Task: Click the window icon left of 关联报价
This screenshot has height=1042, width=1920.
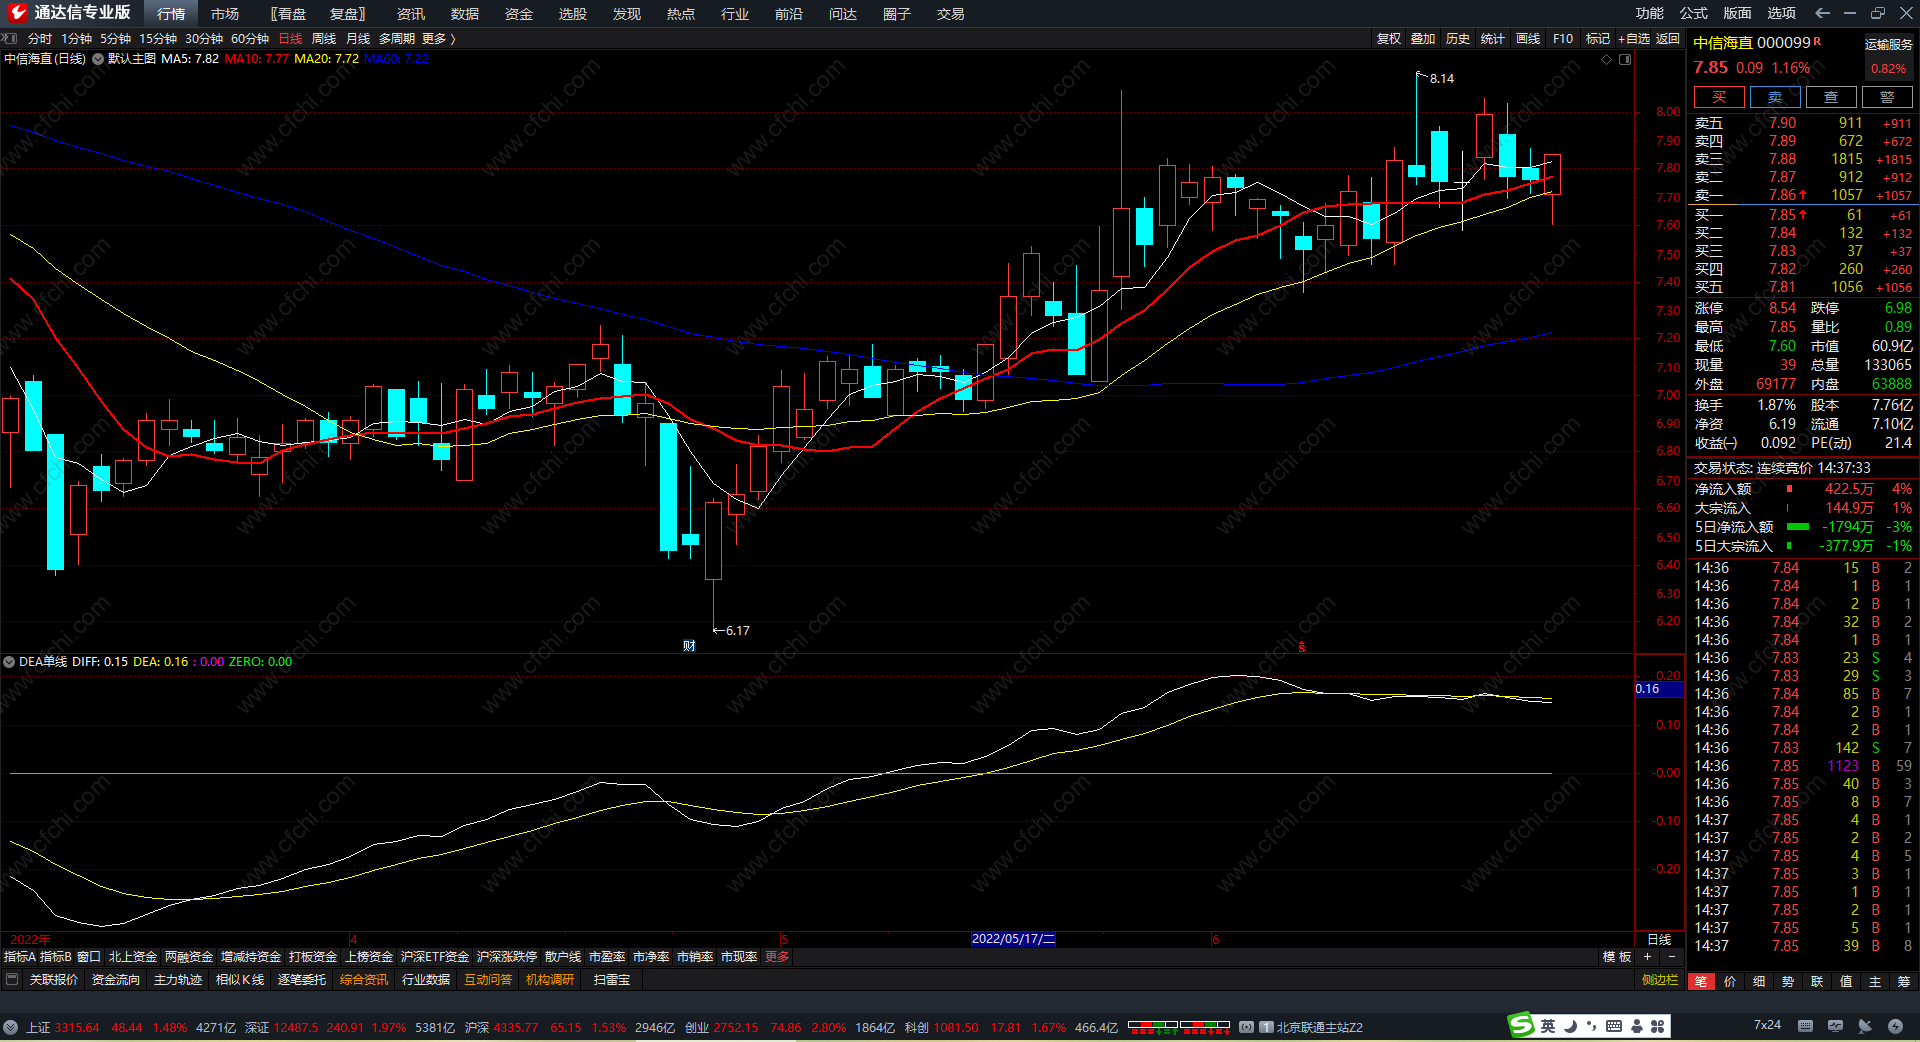Action: [12, 980]
